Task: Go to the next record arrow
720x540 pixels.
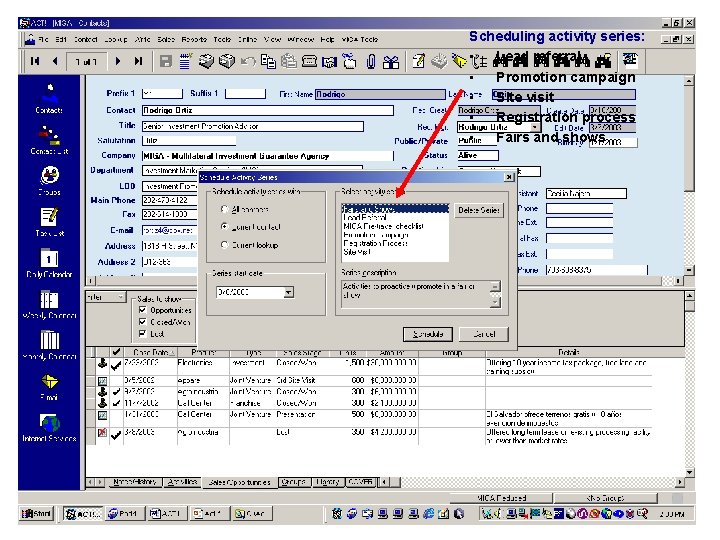Action: coord(118,61)
